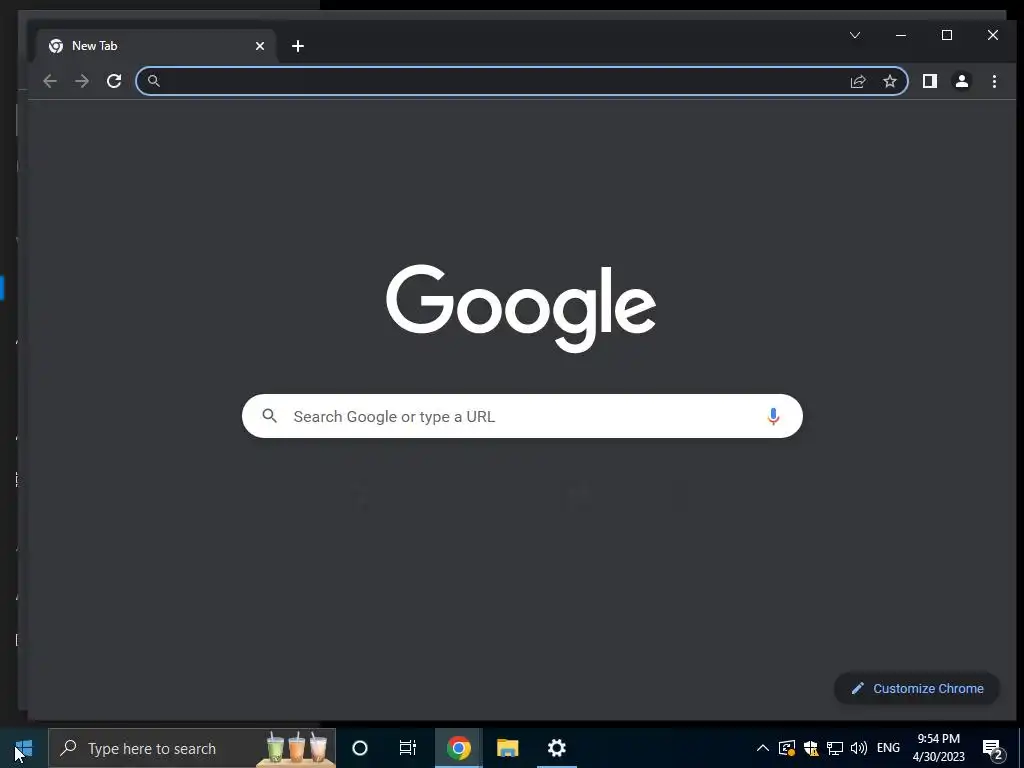Image resolution: width=1024 pixels, height=768 pixels.
Task: Open the notification center icon
Action: point(993,749)
